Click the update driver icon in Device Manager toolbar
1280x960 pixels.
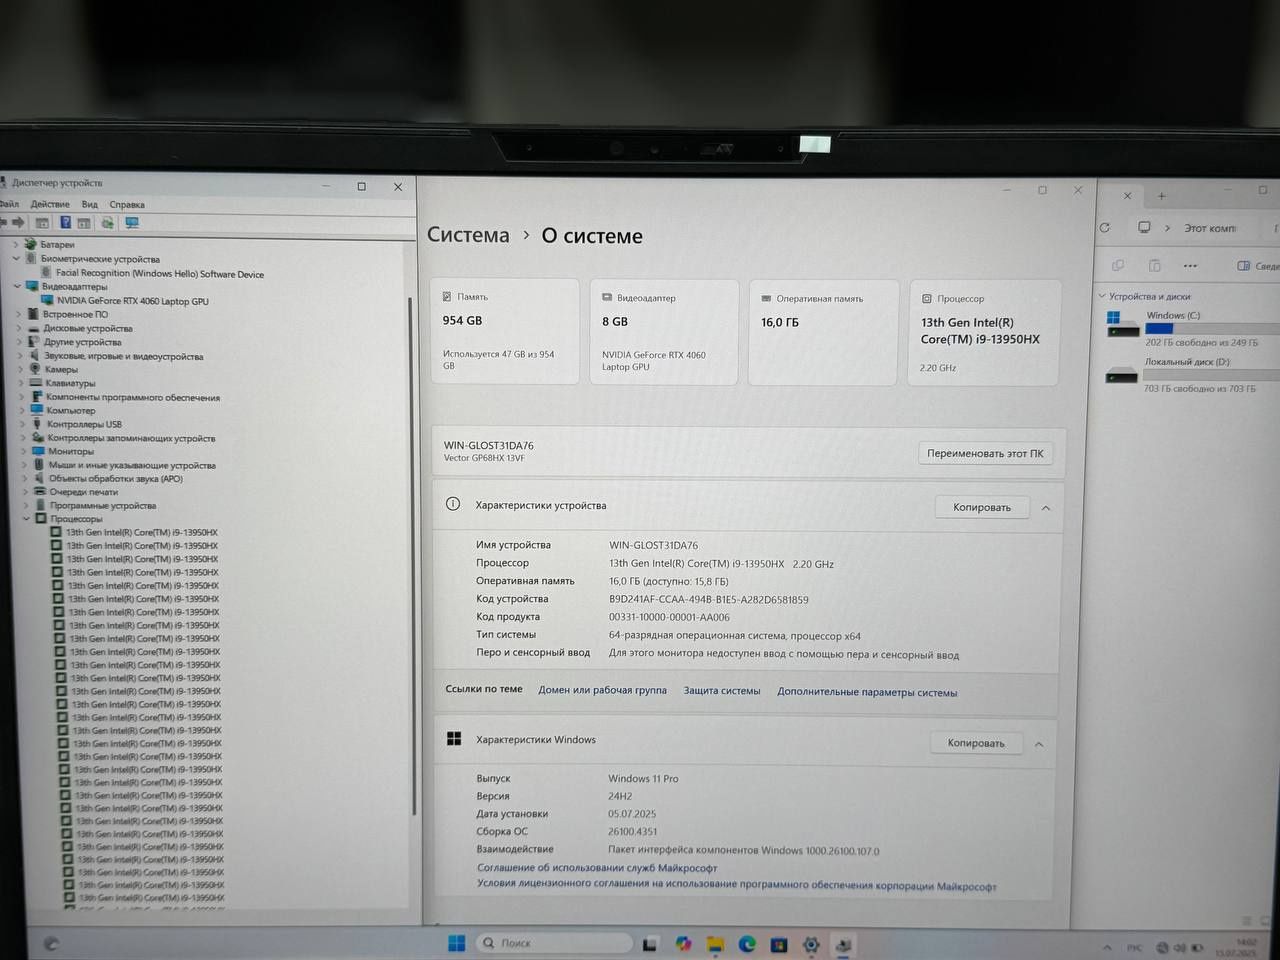coord(107,223)
